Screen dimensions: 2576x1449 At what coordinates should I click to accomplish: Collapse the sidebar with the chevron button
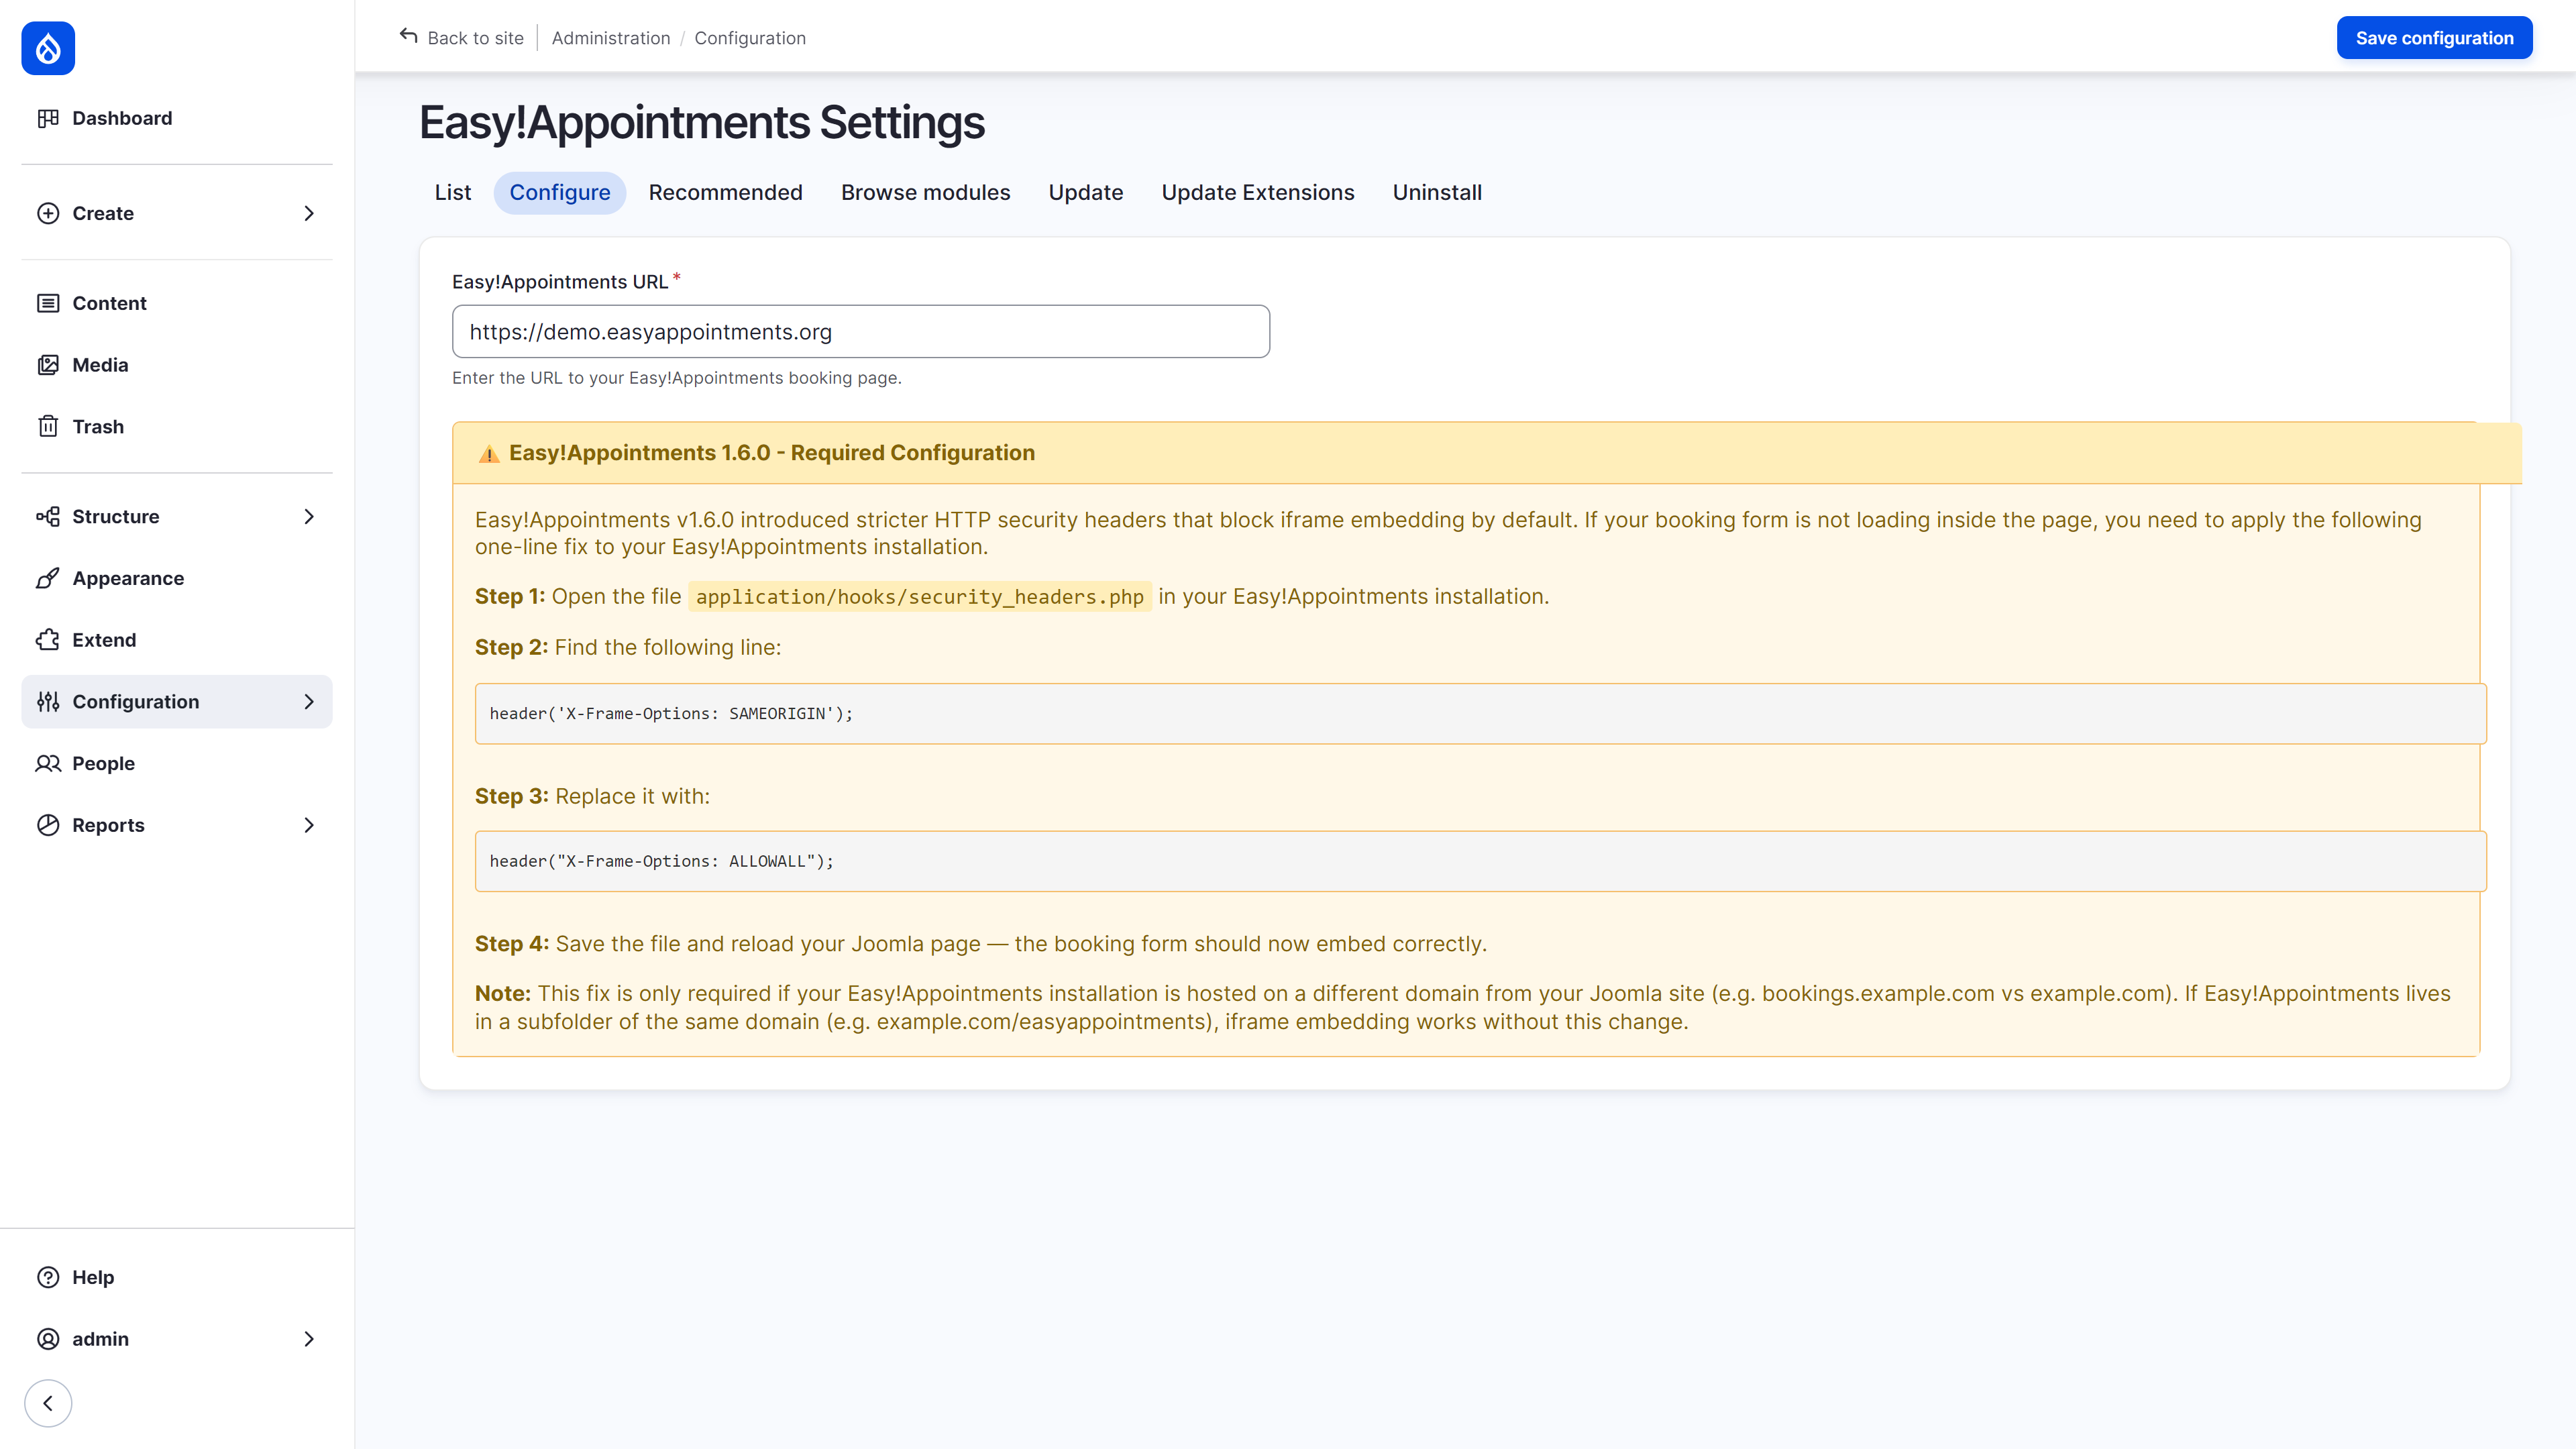click(x=48, y=1403)
